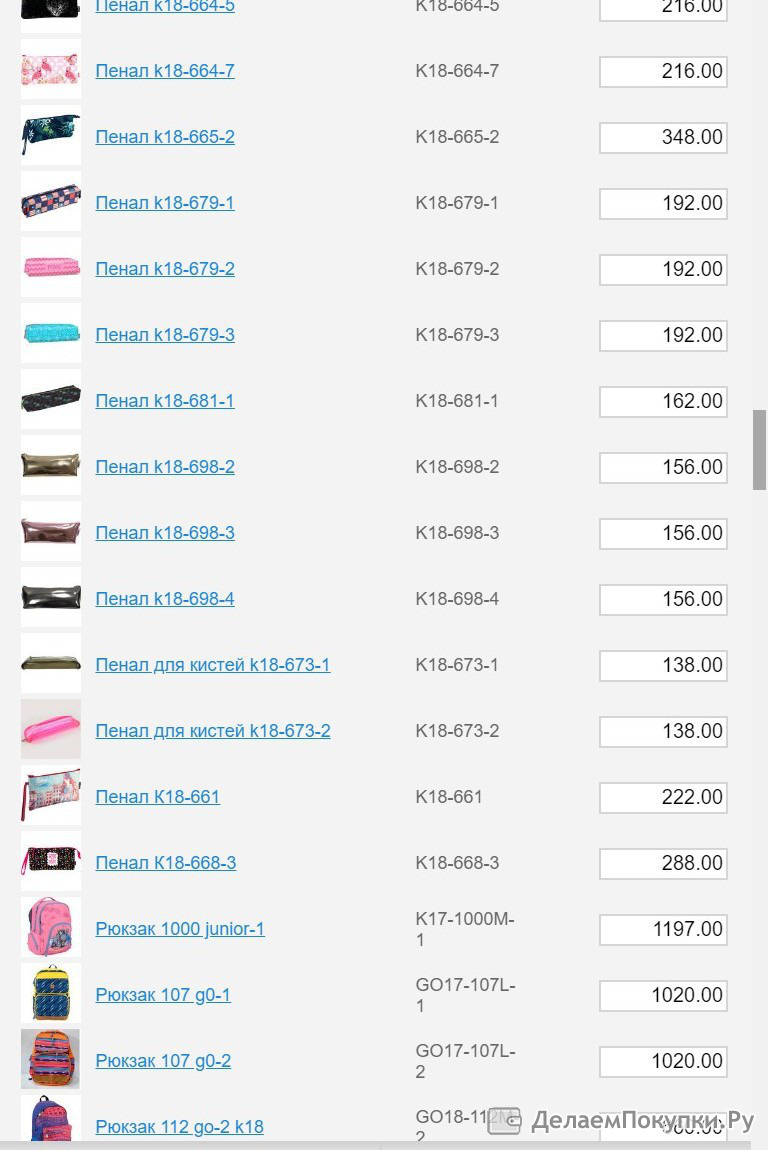This screenshot has height=1150, width=768.
Task: Click the price field showing 348.00
Action: (663, 138)
